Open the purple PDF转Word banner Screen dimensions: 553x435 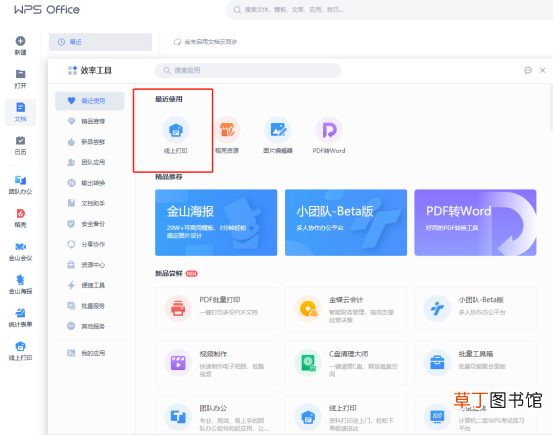pos(475,223)
